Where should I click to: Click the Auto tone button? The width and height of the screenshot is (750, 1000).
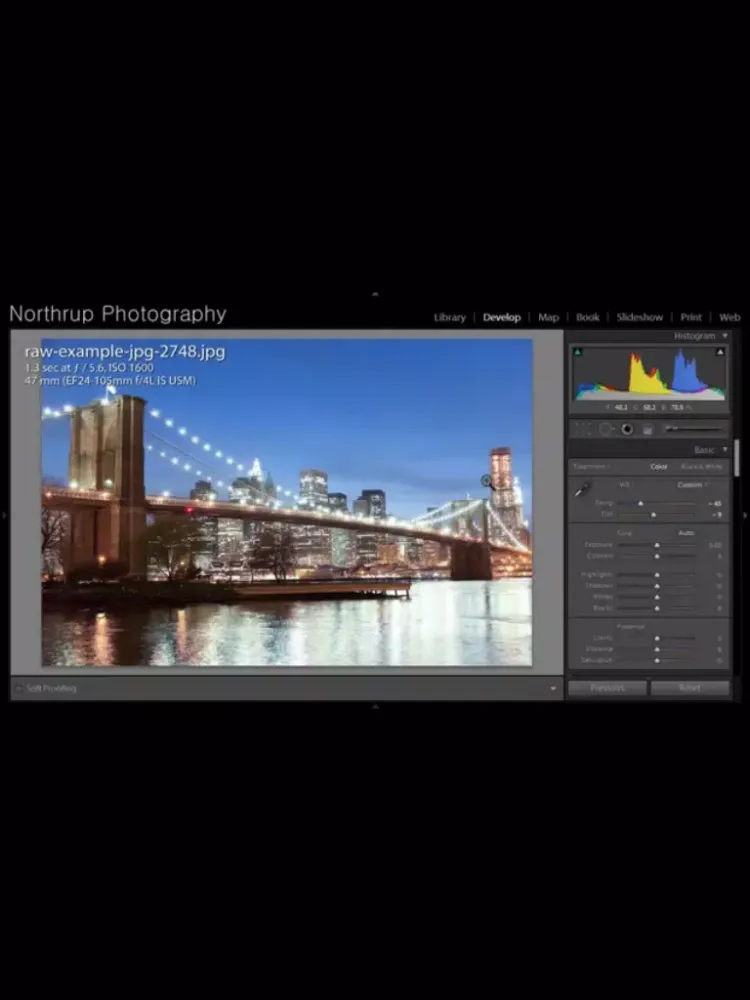point(686,533)
